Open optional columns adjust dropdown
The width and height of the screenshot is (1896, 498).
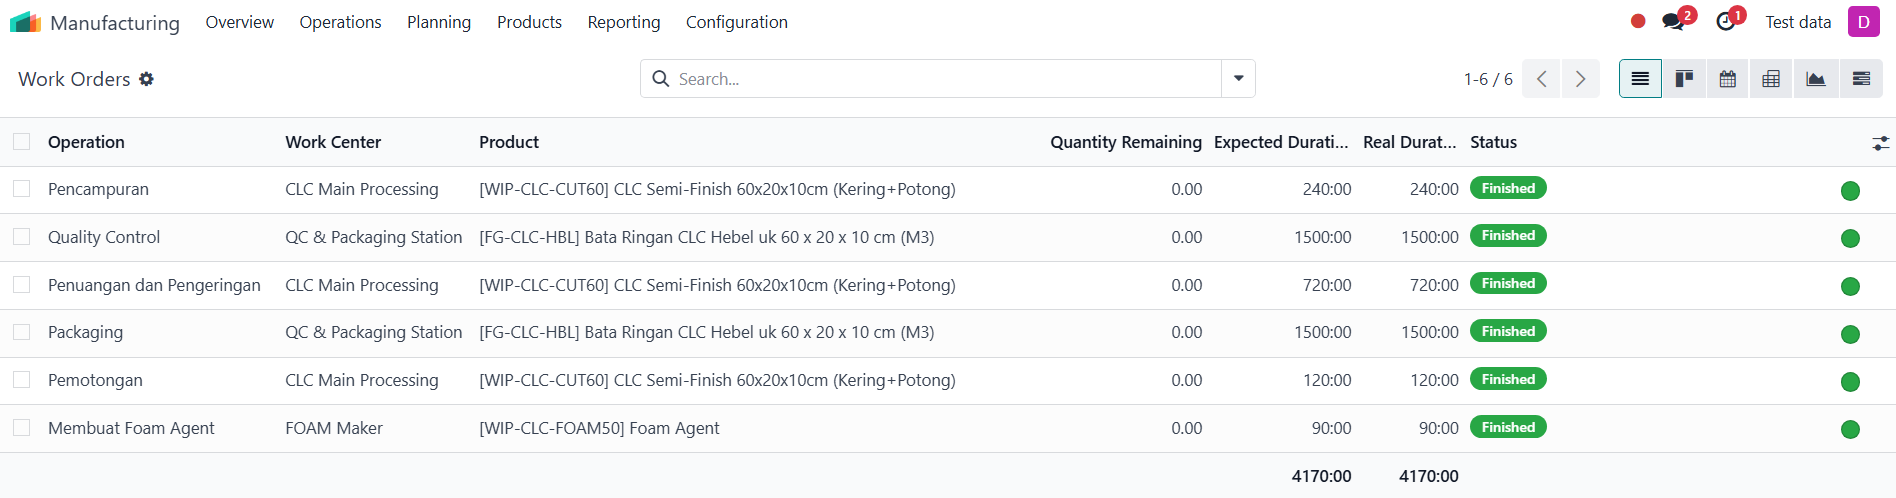1880,143
